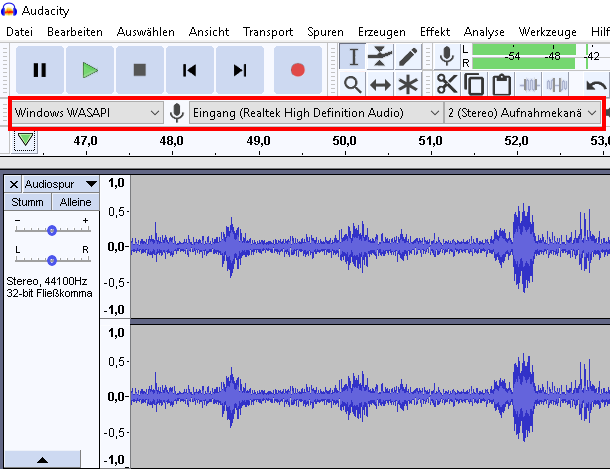Select the Time Shift arrows tool
This screenshot has width=610, height=469.
pyautogui.click(x=380, y=84)
